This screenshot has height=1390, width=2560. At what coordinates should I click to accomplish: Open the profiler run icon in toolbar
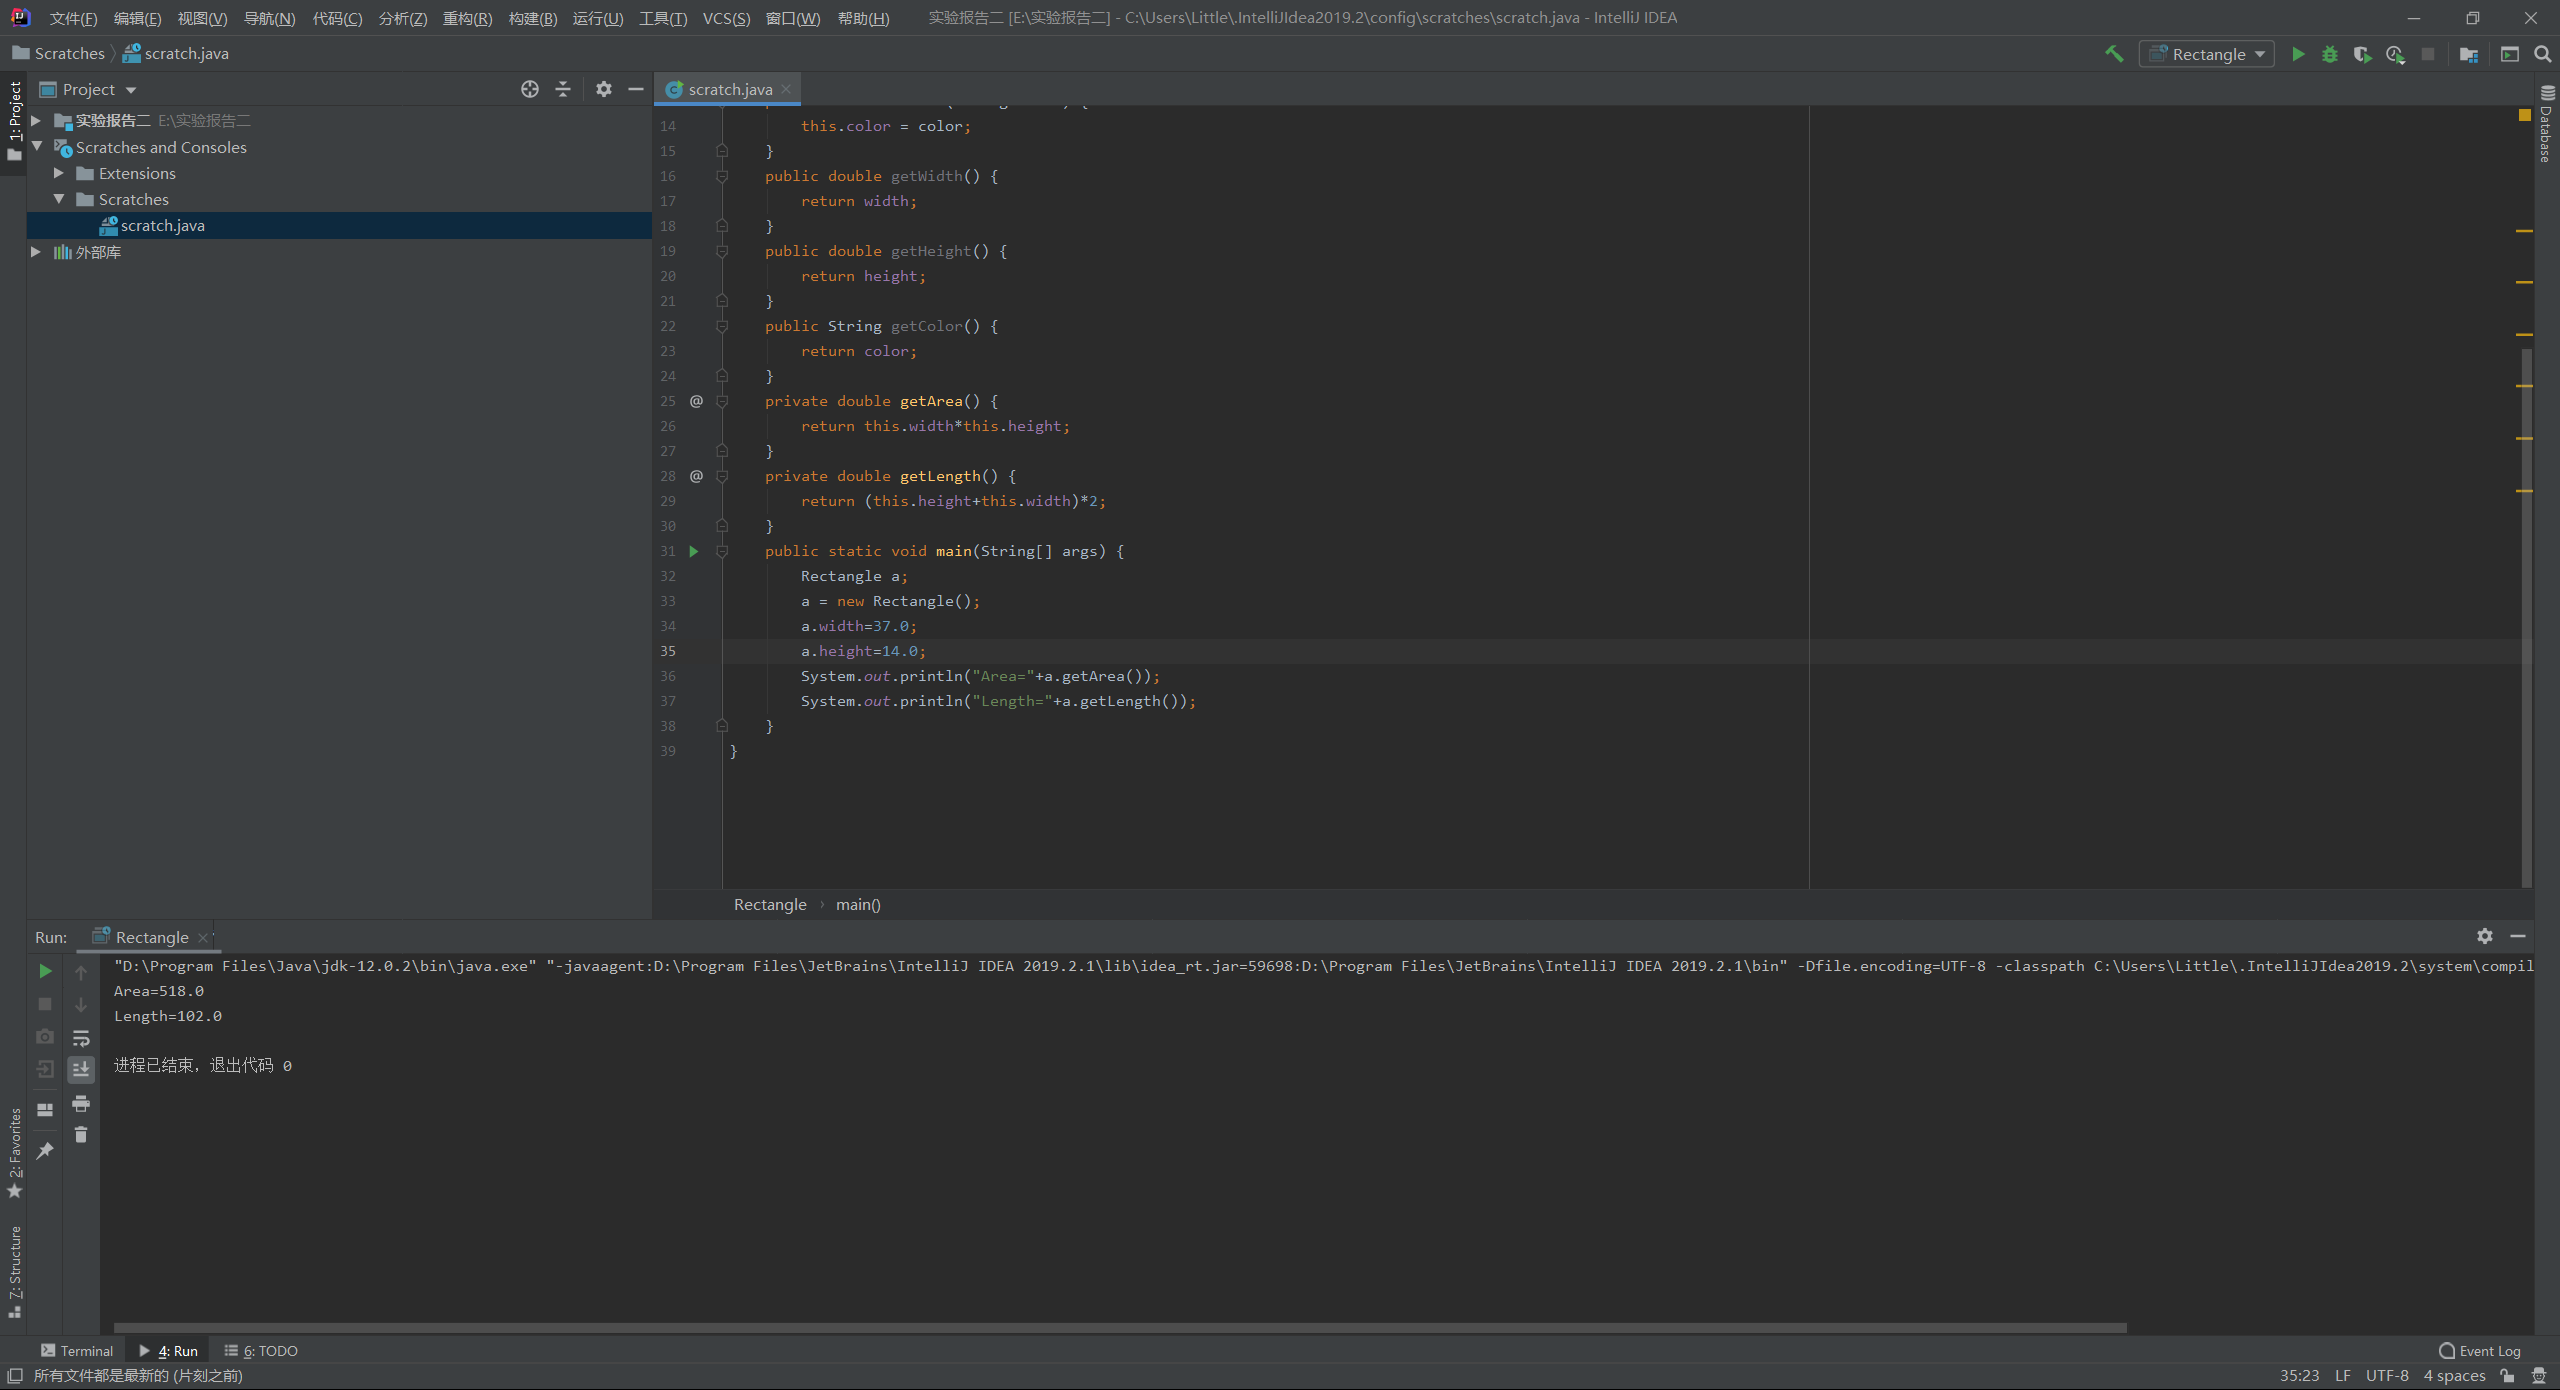(2395, 54)
